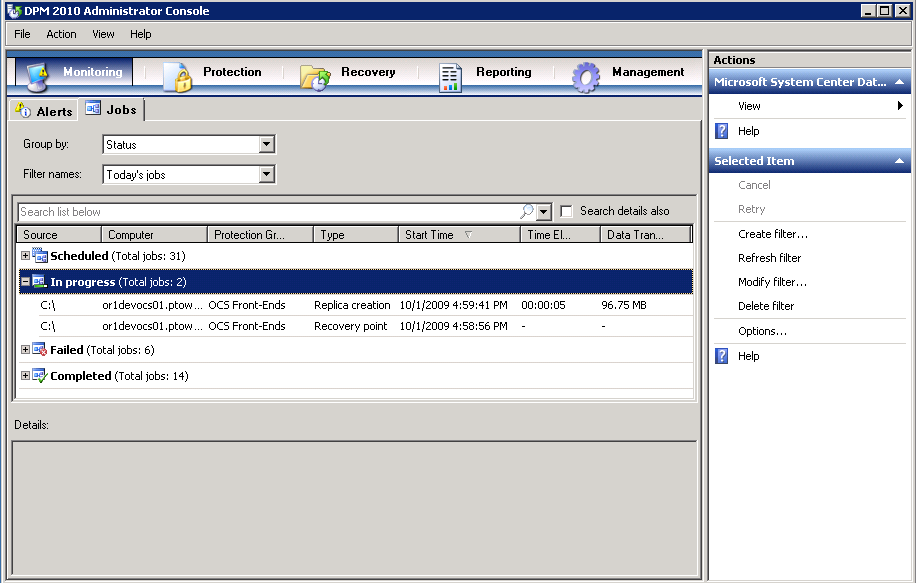Click the In progress group icon
The height and width of the screenshot is (583, 916).
[x=40, y=282]
